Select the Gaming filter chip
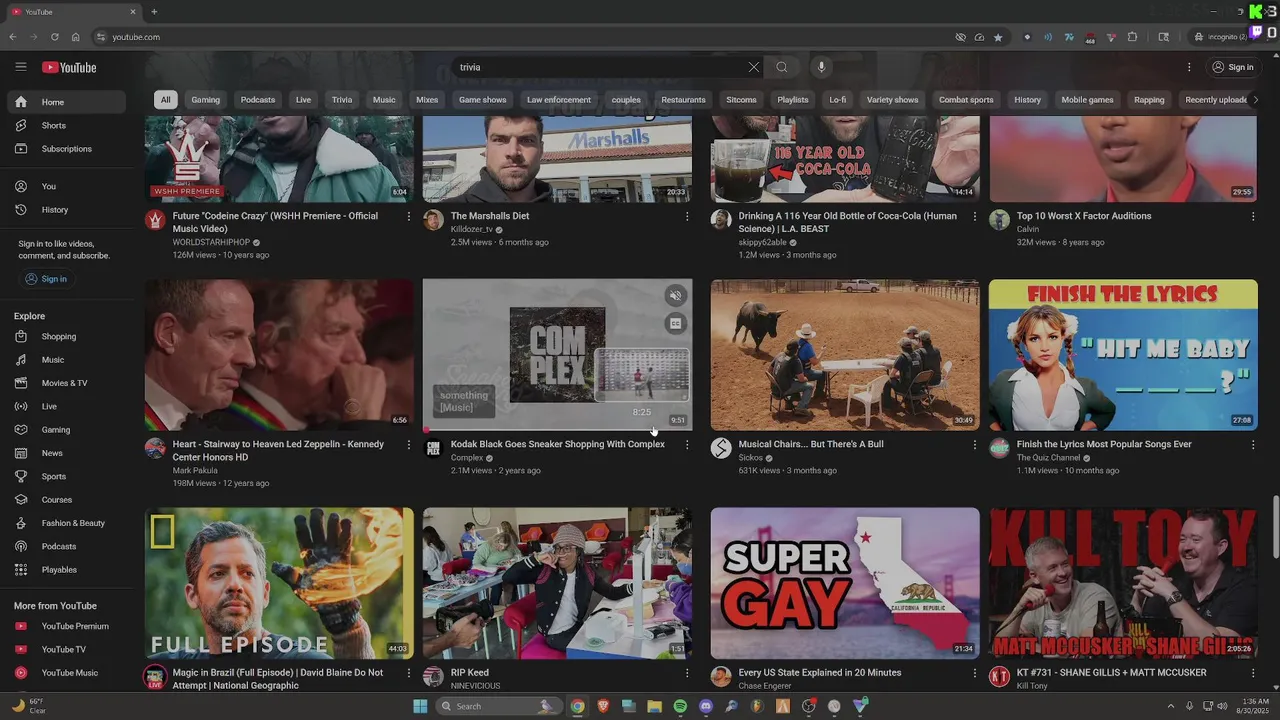The width and height of the screenshot is (1280, 720). coord(205,100)
